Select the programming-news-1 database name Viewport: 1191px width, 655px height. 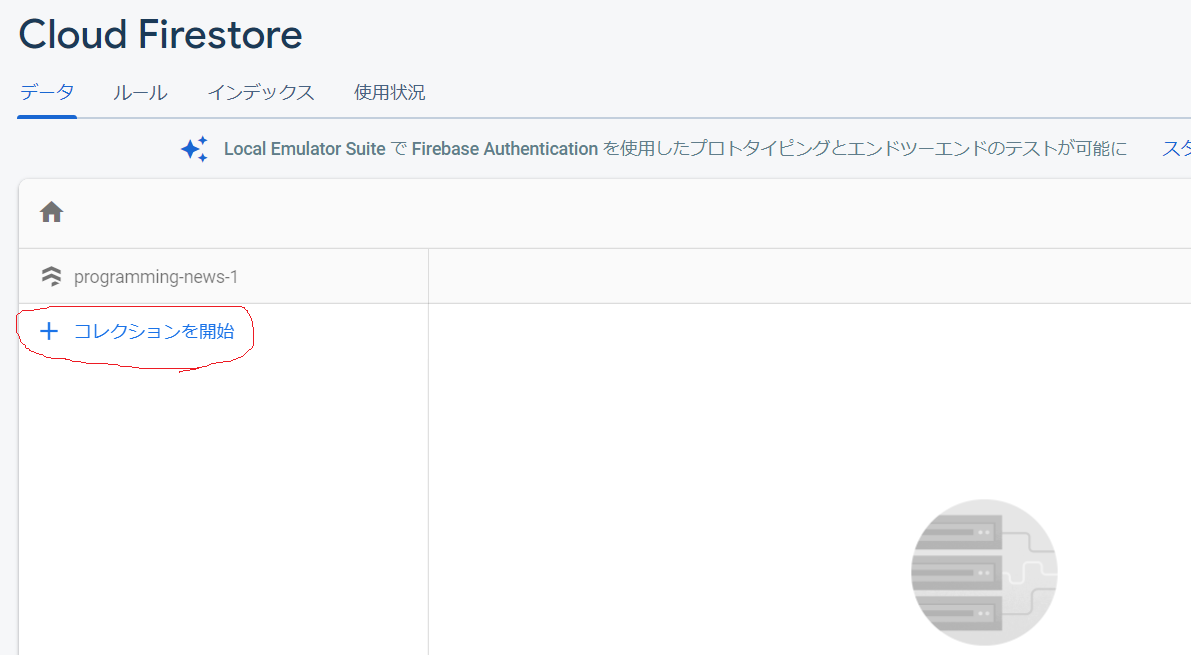point(156,277)
